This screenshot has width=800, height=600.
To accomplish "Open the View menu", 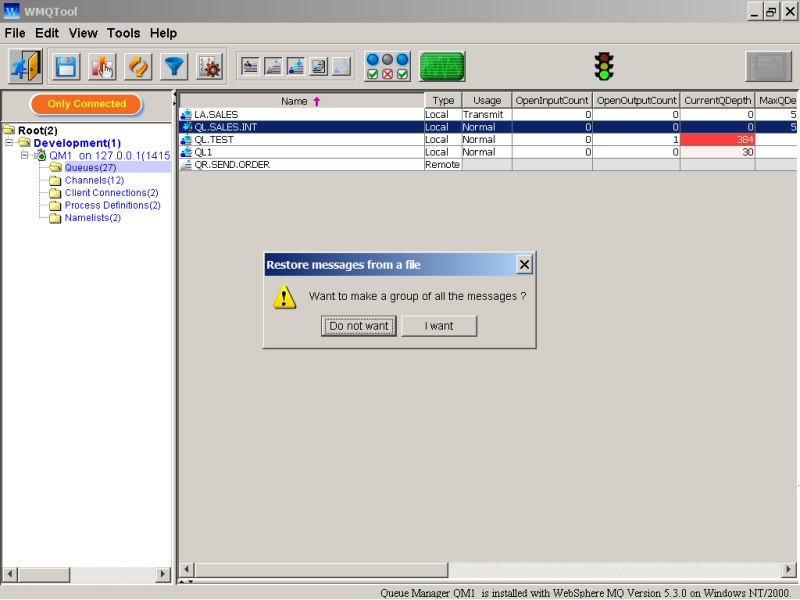I will (x=83, y=33).
